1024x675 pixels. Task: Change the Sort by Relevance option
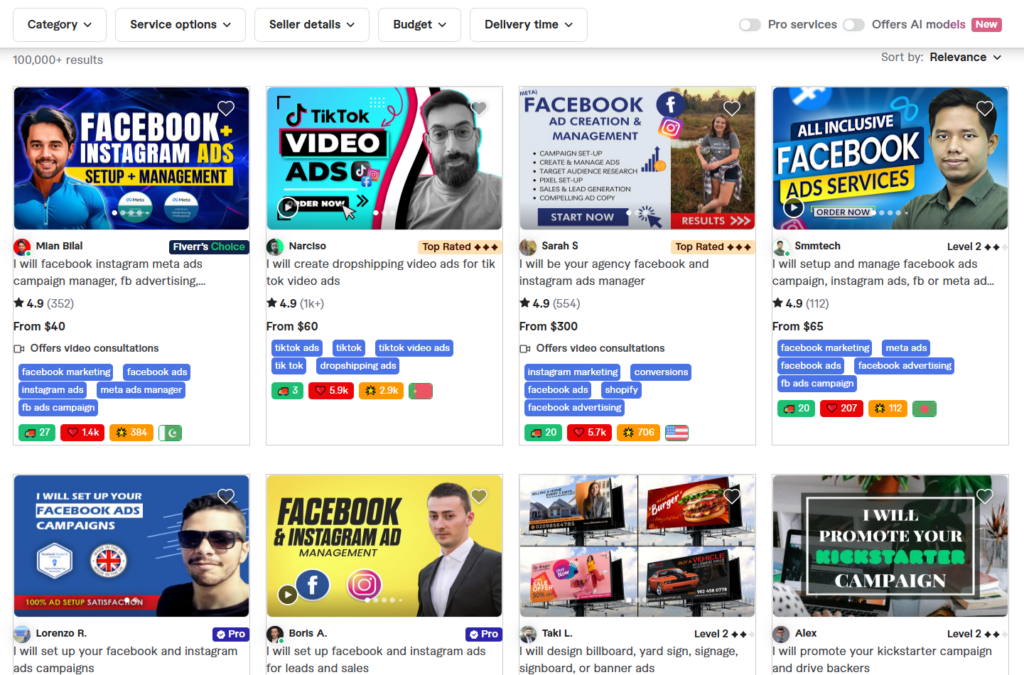pos(965,57)
